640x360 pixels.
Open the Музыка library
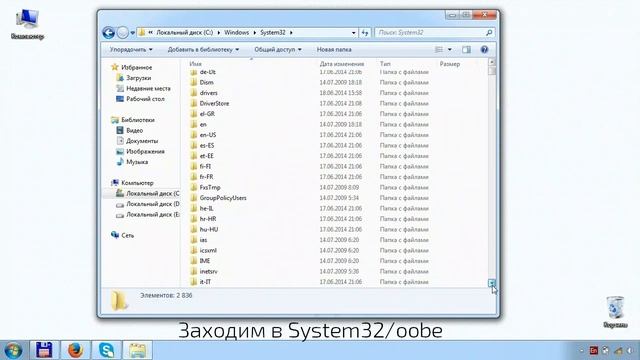pos(137,162)
